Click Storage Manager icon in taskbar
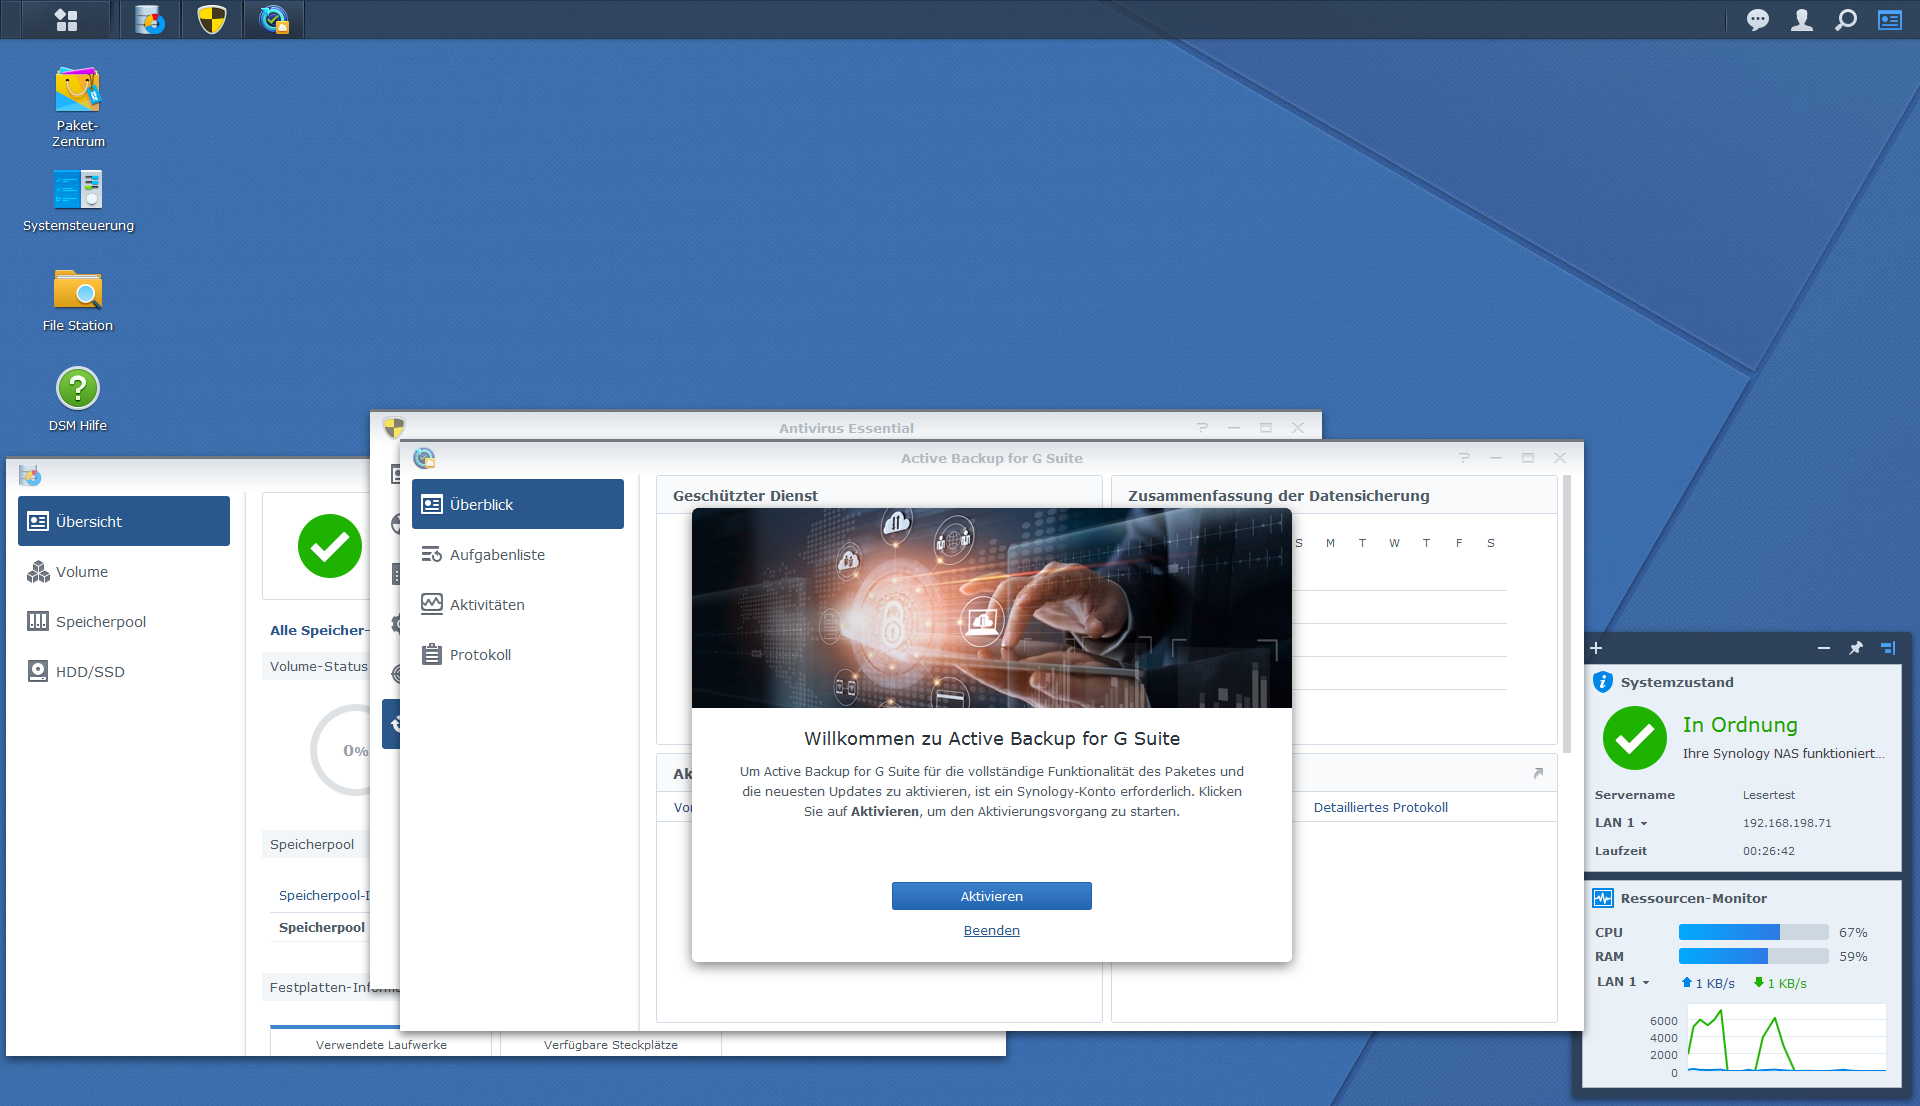Image resolution: width=1920 pixels, height=1106 pixels. (150, 20)
